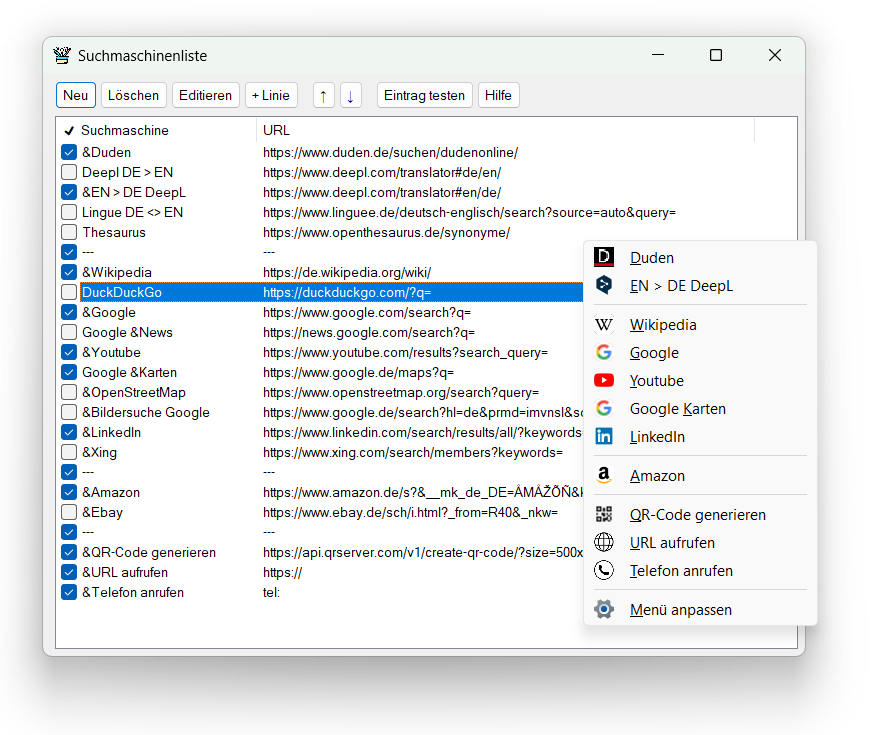Screen dimensions: 877x735
Task: Add a separator with + Linie
Action: (x=271, y=96)
